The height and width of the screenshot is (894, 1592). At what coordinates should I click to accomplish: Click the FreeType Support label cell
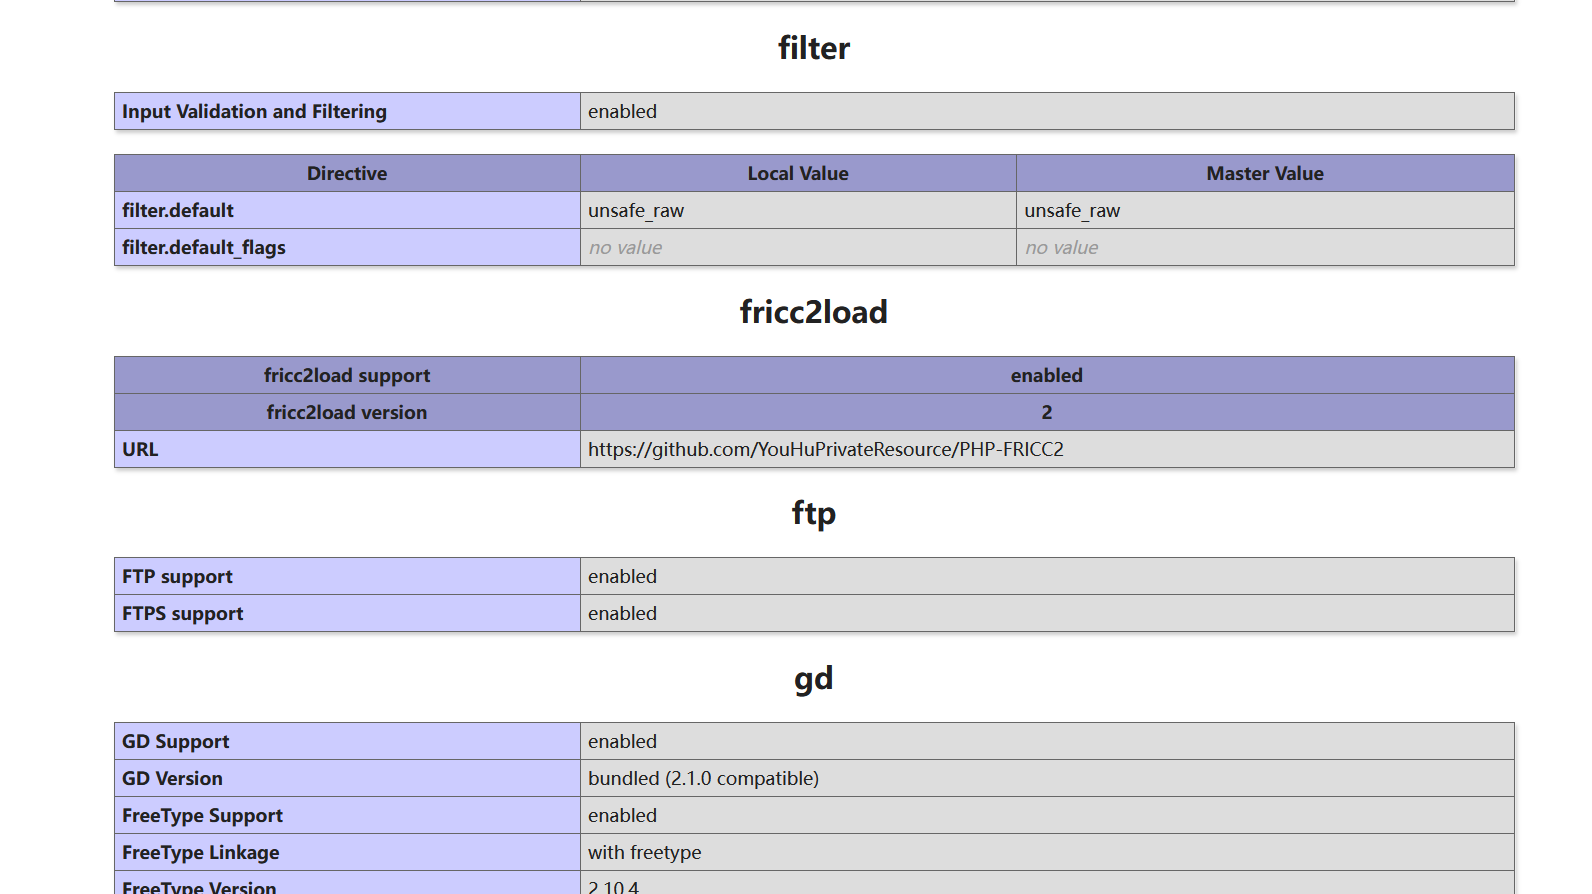(347, 815)
